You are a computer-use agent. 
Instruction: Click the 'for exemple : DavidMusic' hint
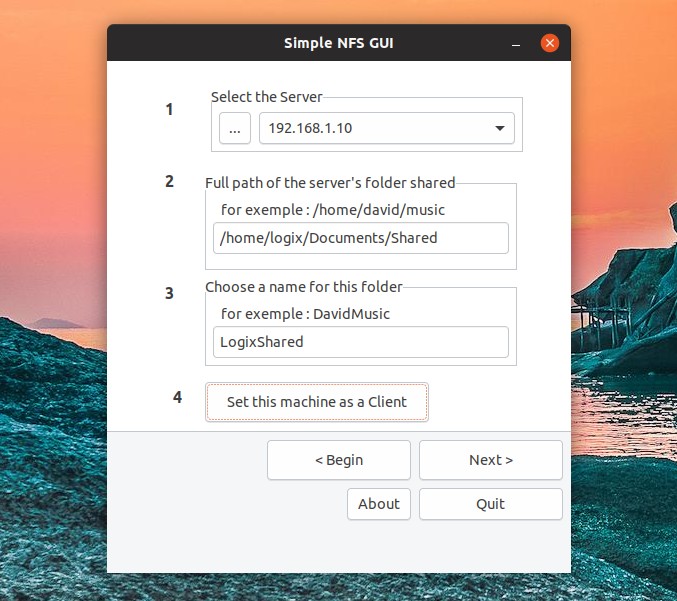tap(305, 314)
